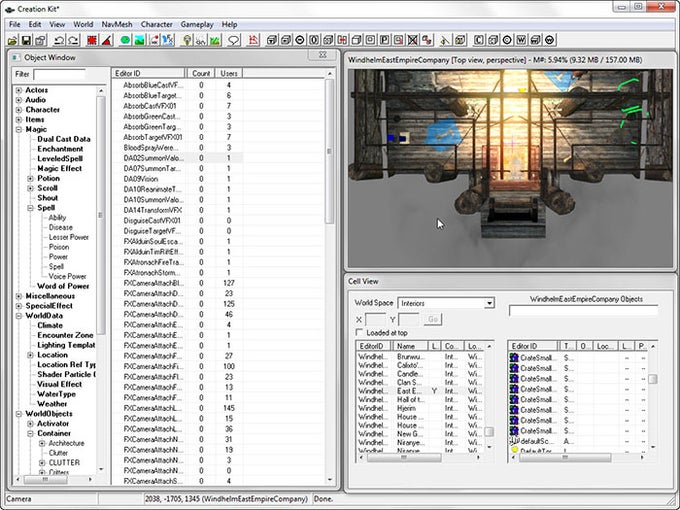Click the speech bubble dialogue icon
680x510 pixels.
[232, 41]
